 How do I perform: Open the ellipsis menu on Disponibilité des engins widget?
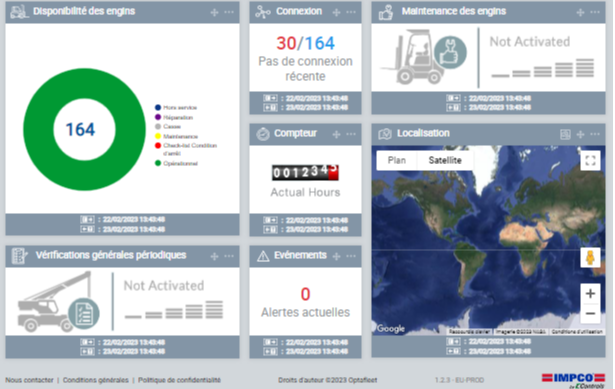[229, 12]
